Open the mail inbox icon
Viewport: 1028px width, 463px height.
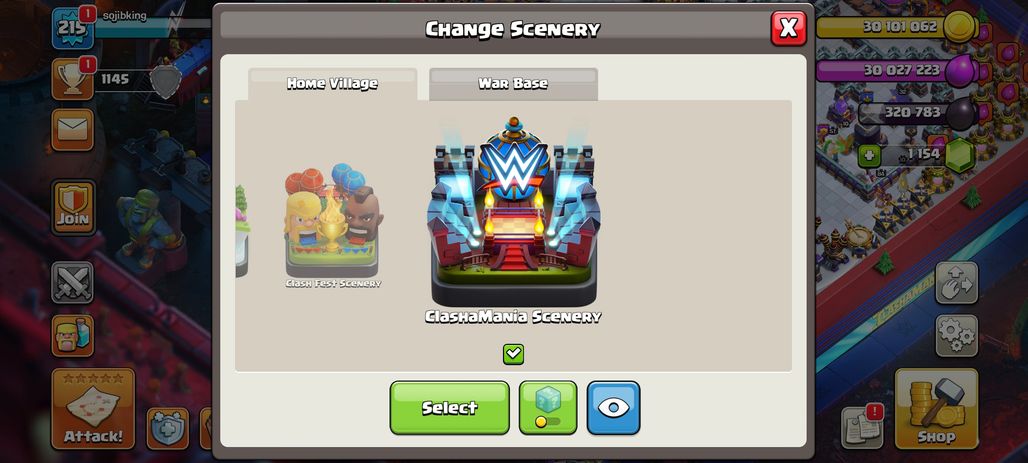click(x=73, y=129)
